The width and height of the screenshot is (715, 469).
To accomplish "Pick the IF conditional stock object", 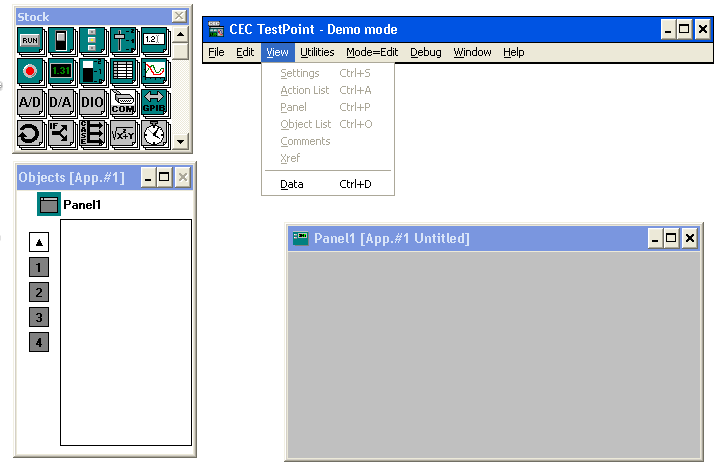I will click(x=62, y=134).
